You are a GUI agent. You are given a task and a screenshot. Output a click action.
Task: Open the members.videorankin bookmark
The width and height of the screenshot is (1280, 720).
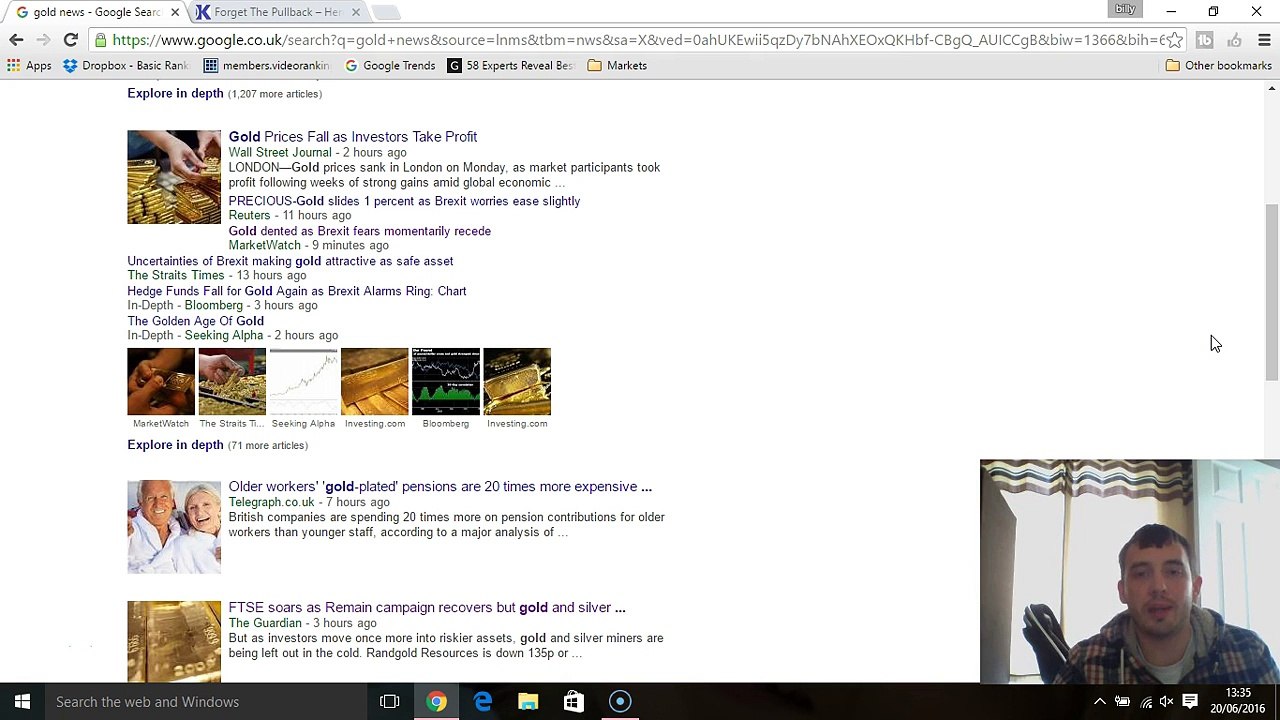pos(266,66)
